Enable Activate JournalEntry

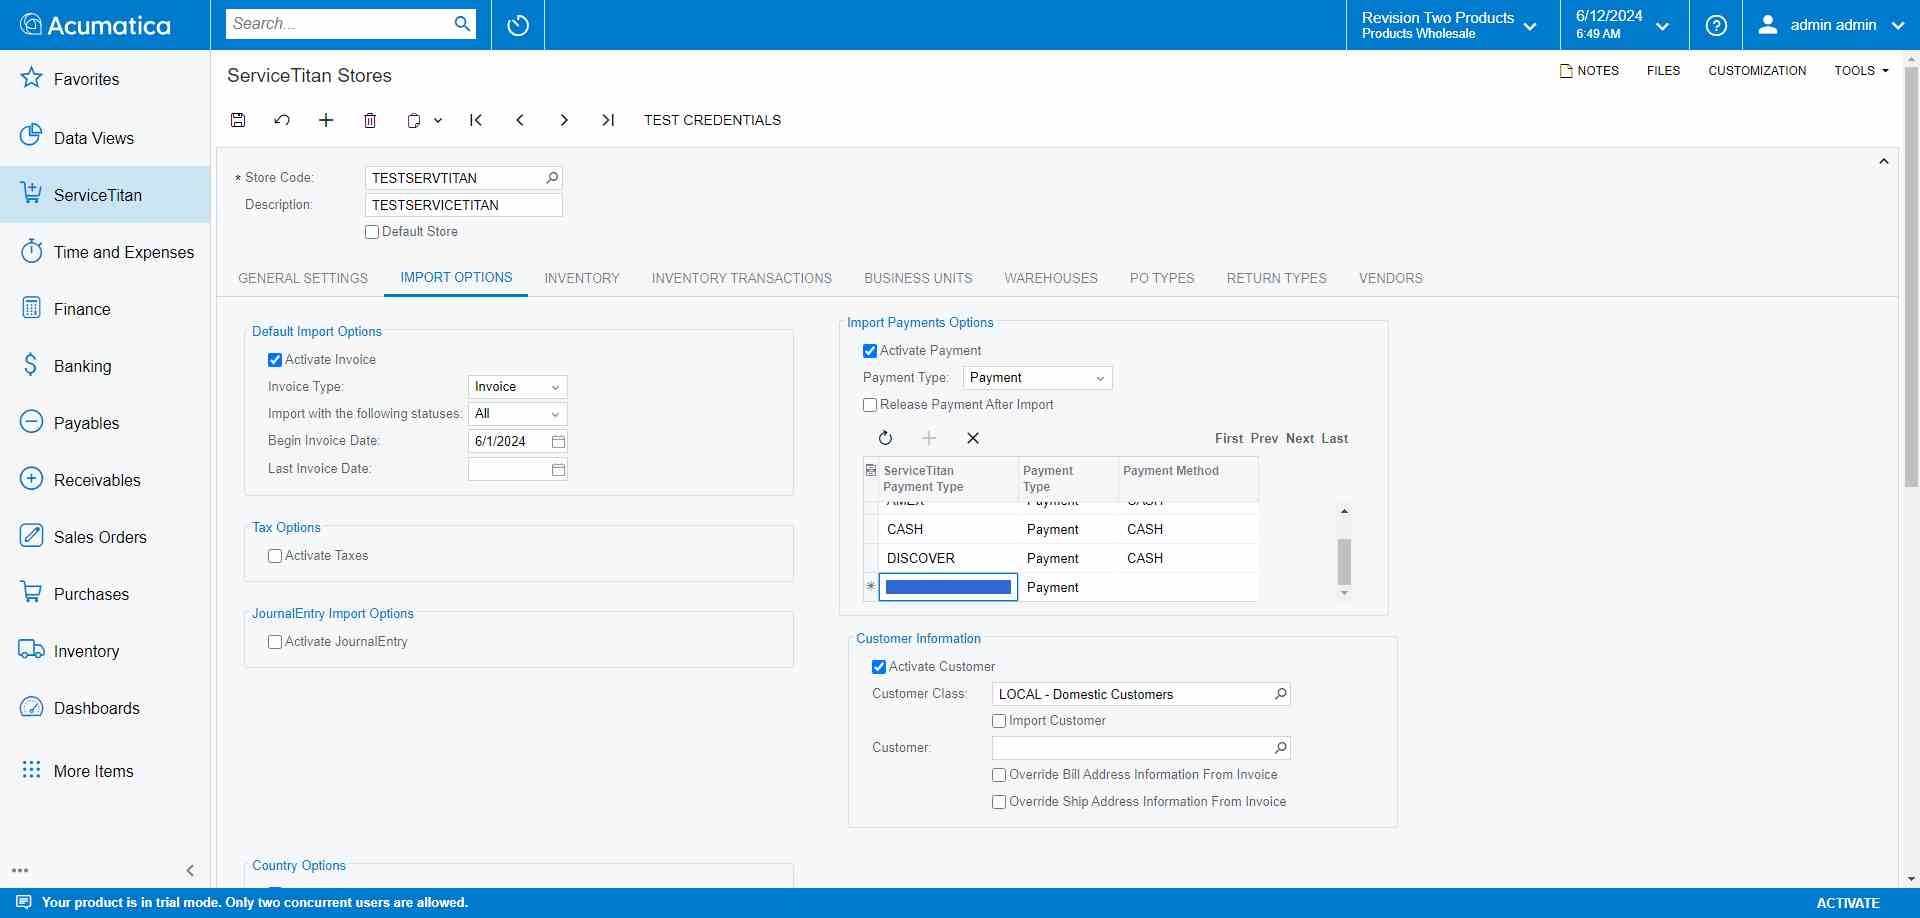point(275,642)
